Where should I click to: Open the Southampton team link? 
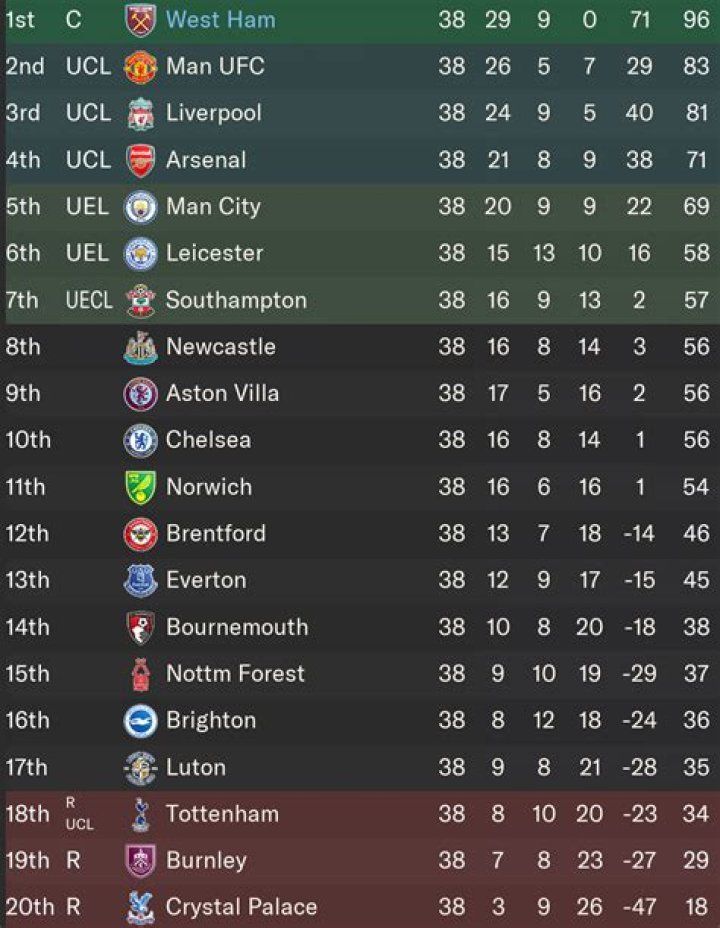pyautogui.click(x=236, y=300)
